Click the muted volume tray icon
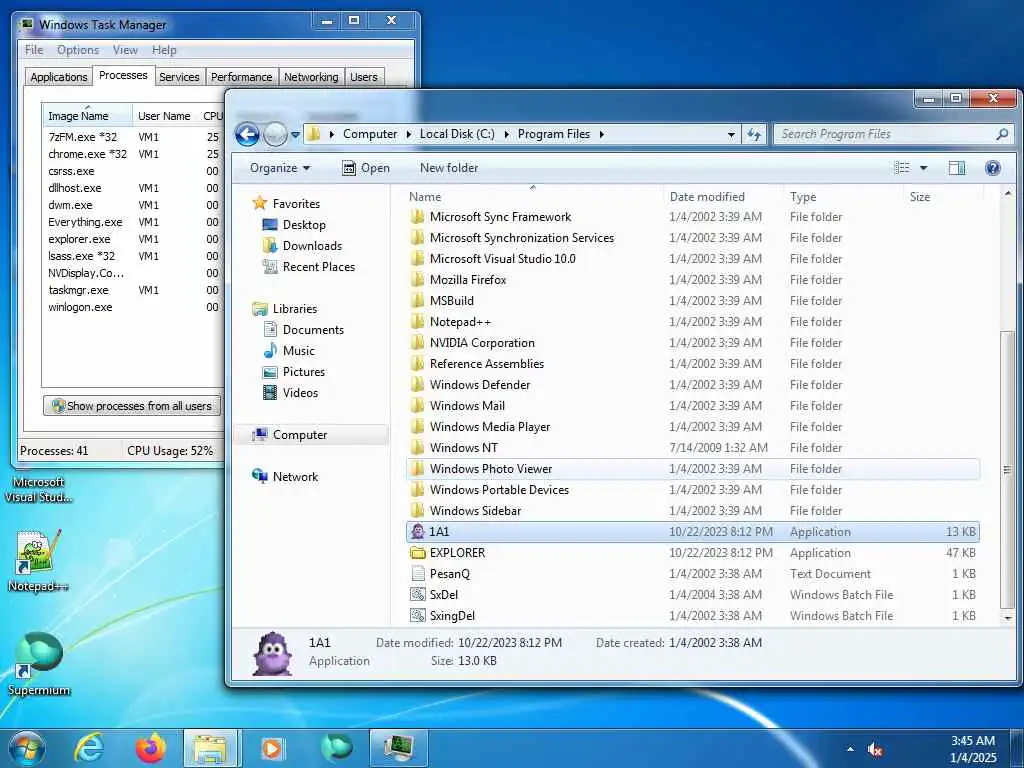 click(874, 750)
